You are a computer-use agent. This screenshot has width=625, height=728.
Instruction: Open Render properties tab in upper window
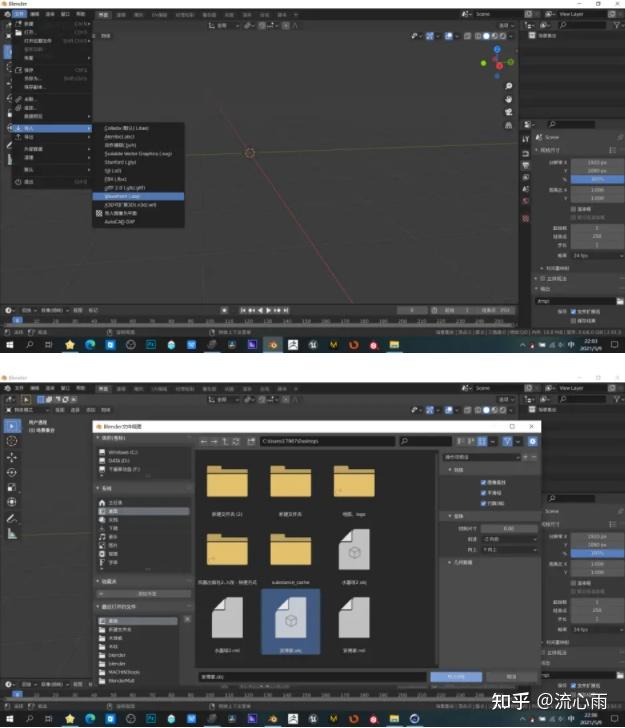click(x=526, y=153)
